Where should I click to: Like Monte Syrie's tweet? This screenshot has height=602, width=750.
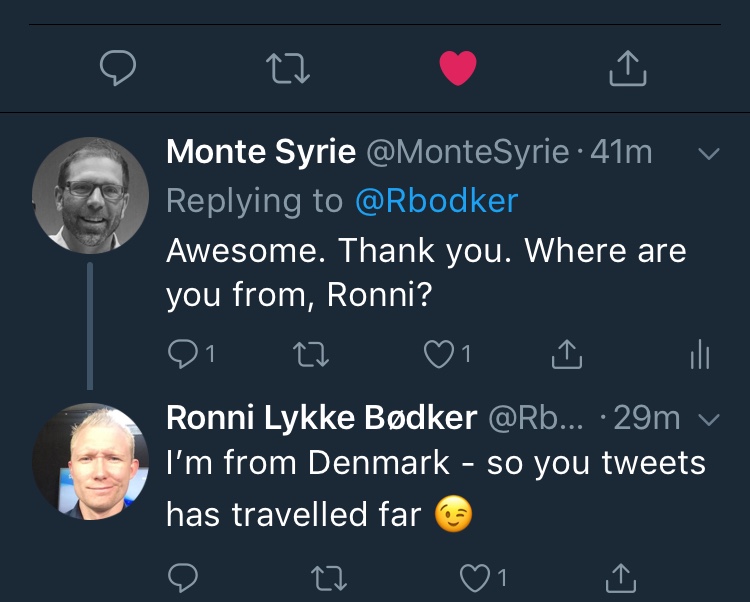(x=440, y=352)
